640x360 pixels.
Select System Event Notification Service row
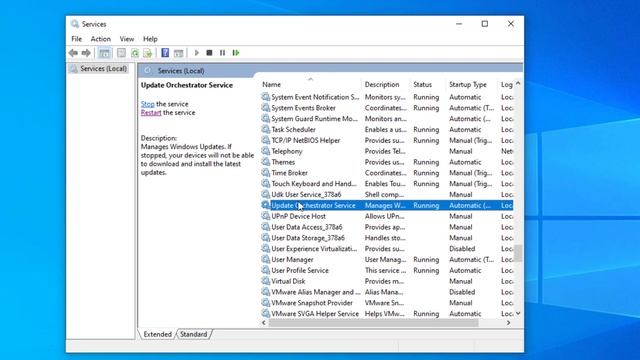[x=387, y=97]
